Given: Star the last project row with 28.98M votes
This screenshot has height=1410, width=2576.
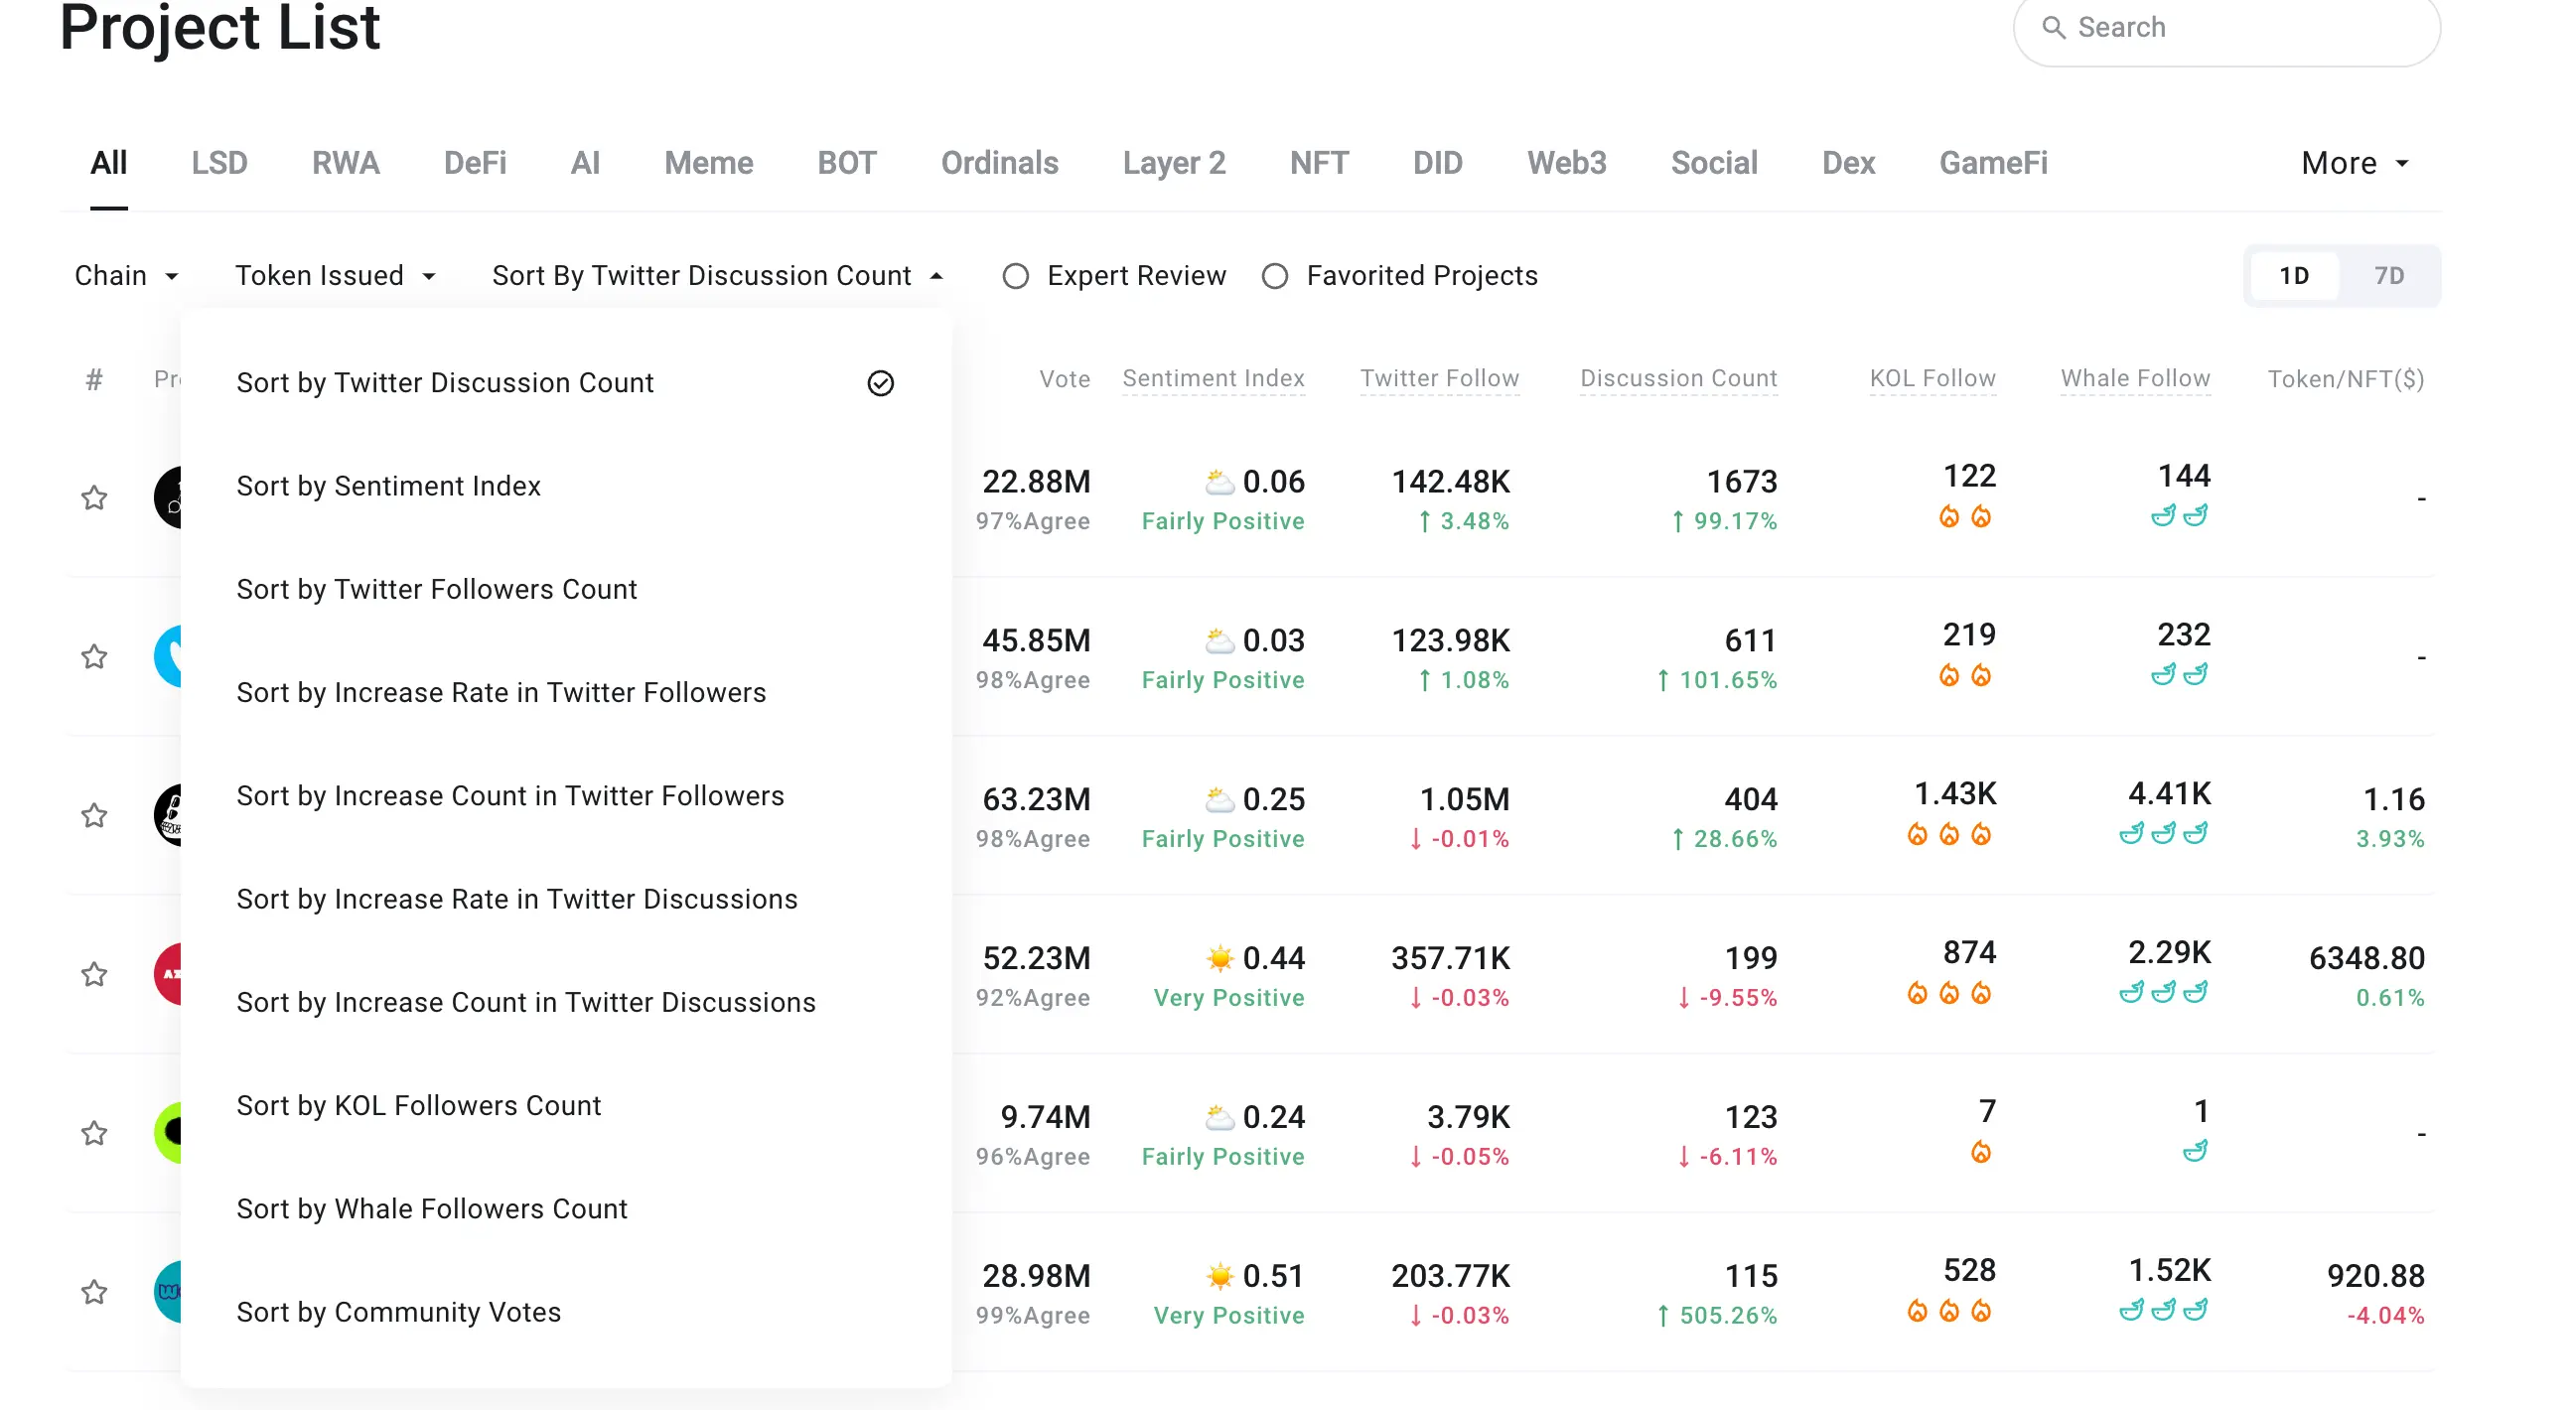Looking at the screenshot, I should pos(94,1292).
